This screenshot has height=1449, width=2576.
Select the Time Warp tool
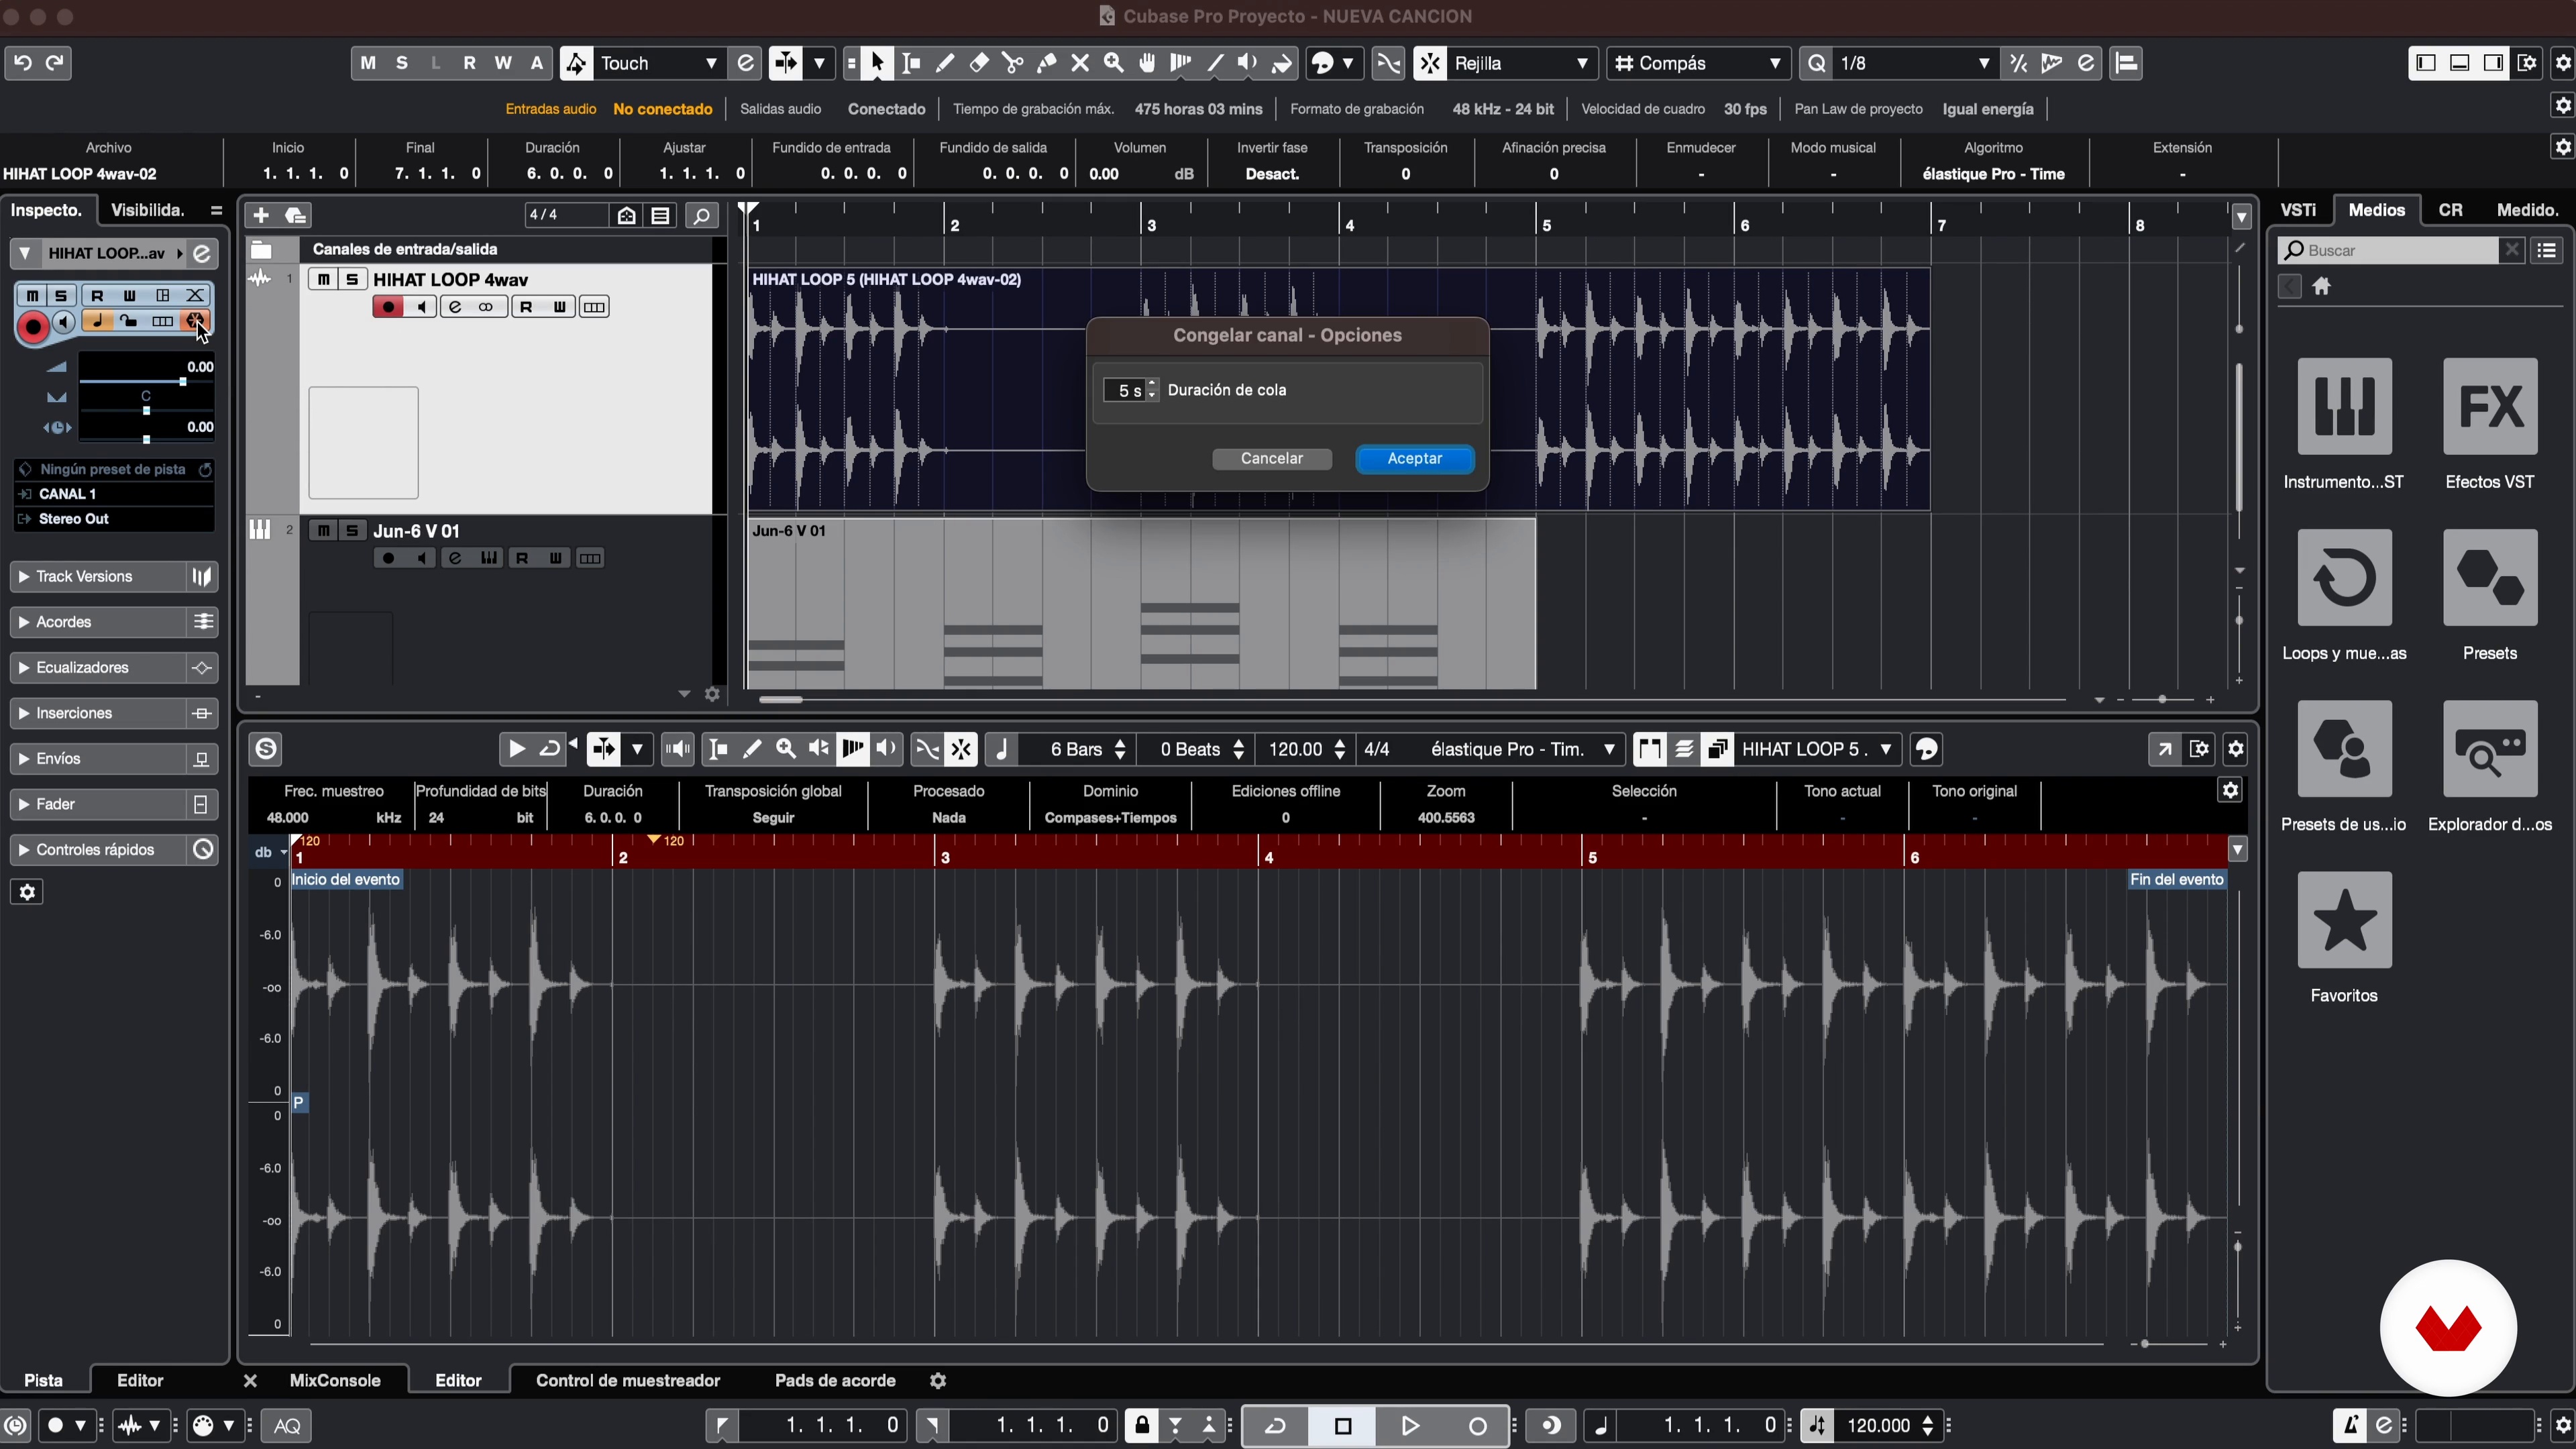pos(1181,63)
